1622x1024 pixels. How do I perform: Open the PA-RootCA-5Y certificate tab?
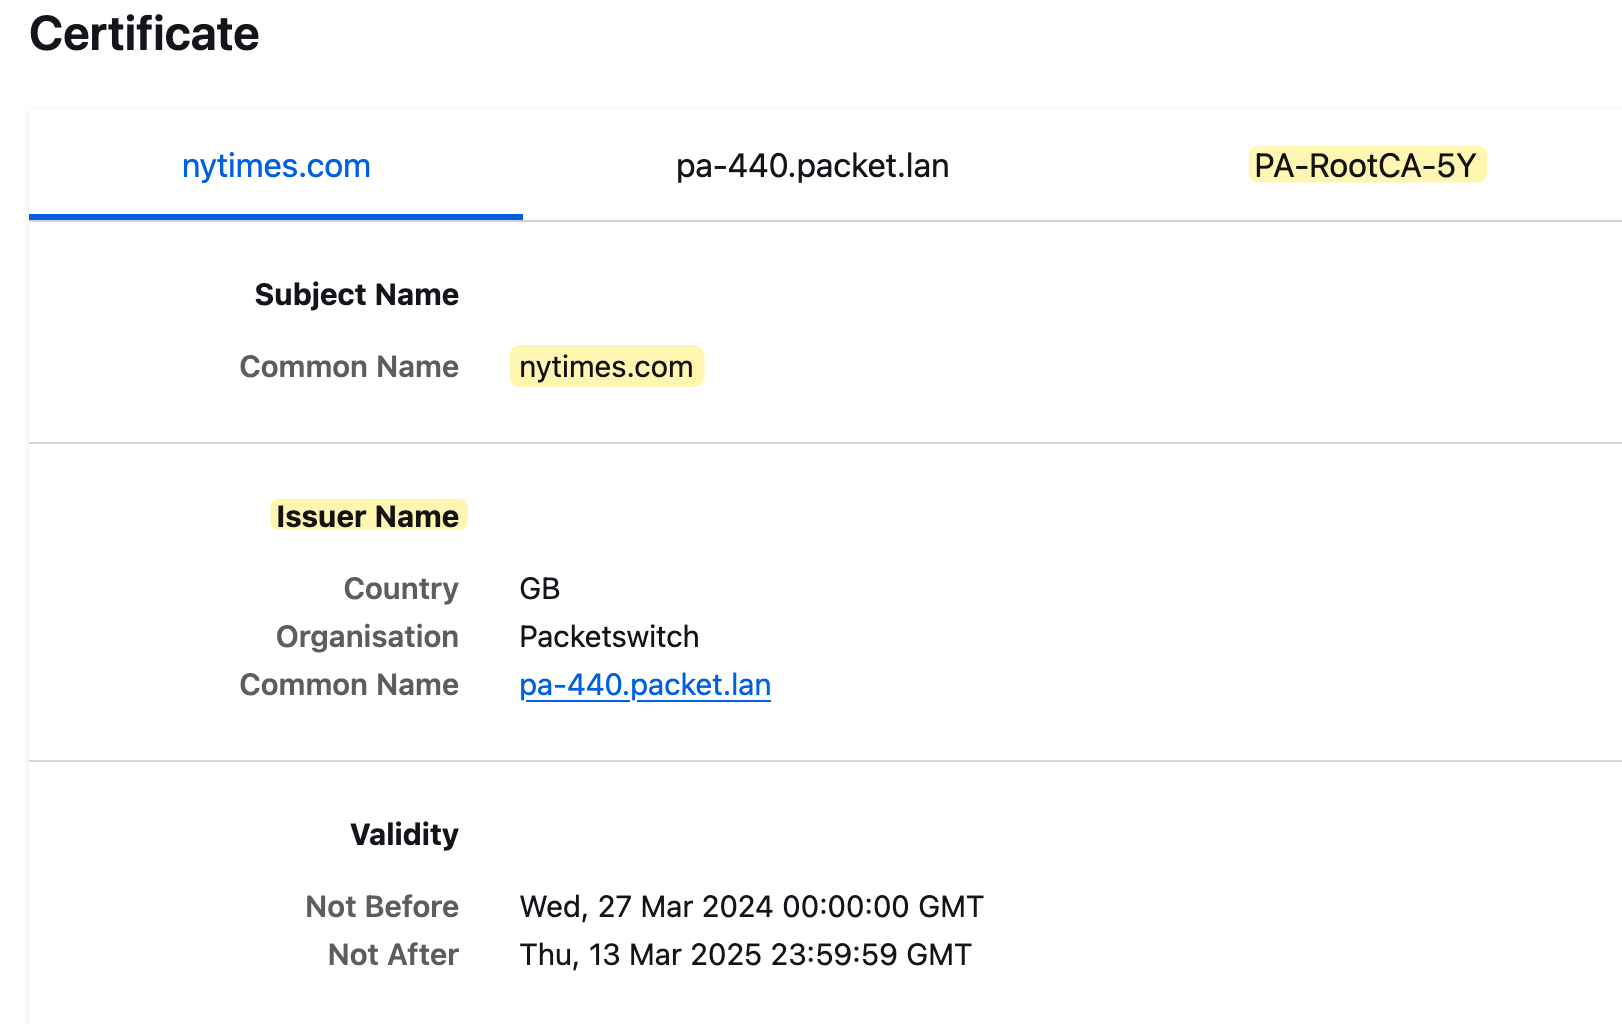pyautogui.click(x=1367, y=166)
